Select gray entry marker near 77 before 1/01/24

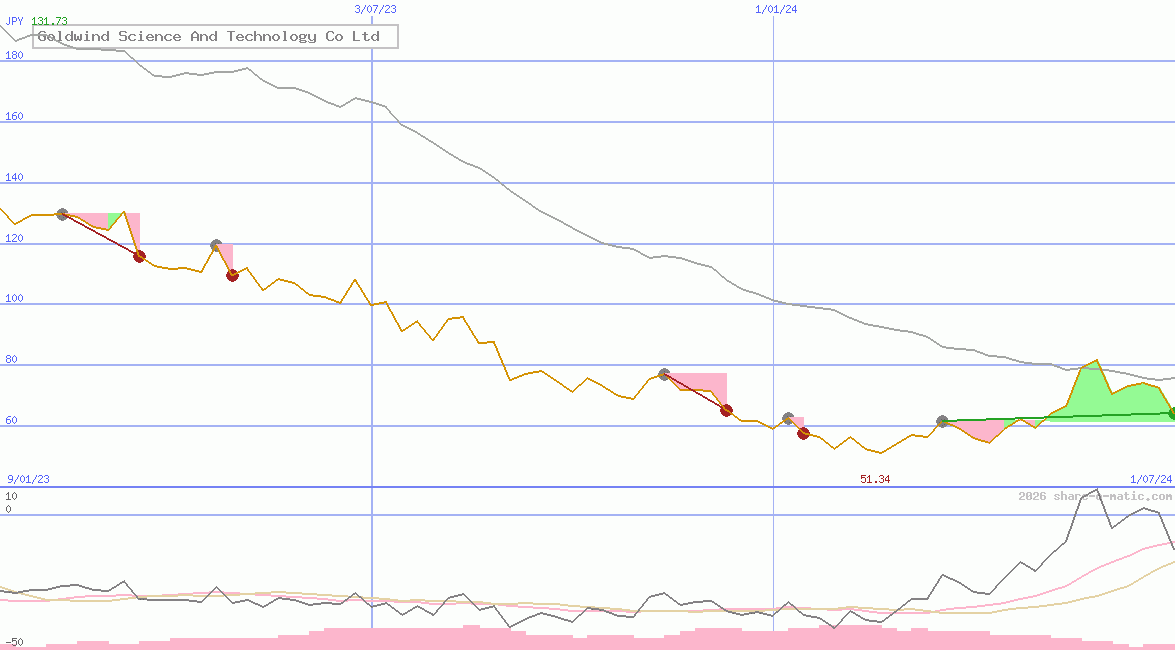[664, 374]
